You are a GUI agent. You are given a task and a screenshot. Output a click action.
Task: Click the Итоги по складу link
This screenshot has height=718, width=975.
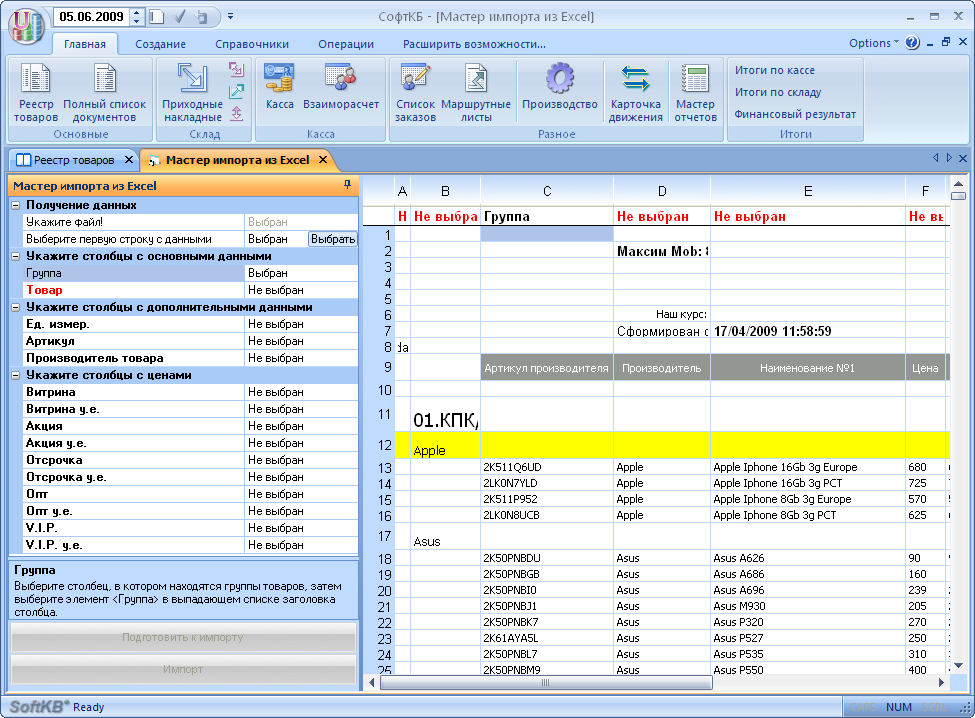(x=778, y=92)
